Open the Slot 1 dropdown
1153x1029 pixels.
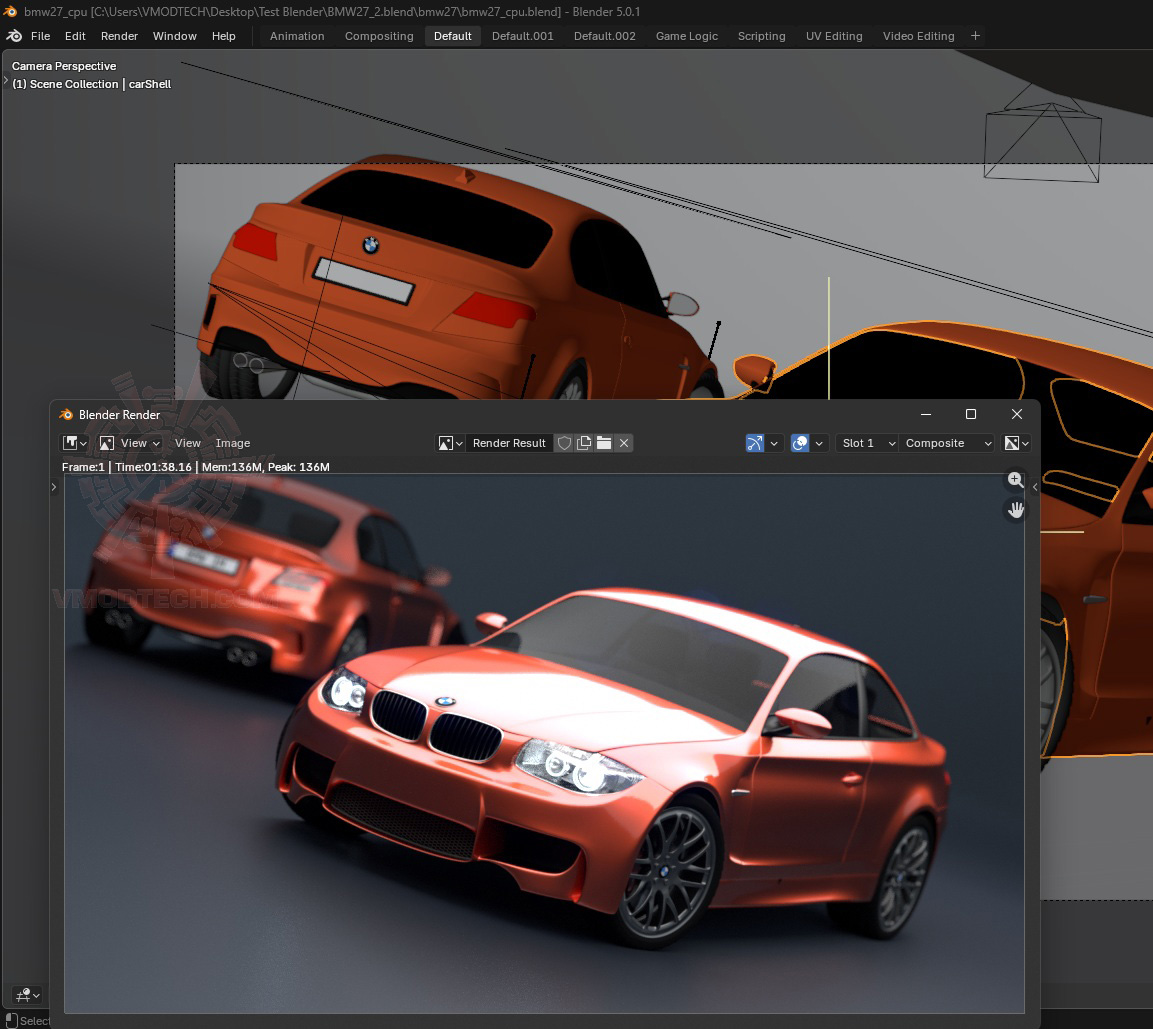(x=866, y=443)
